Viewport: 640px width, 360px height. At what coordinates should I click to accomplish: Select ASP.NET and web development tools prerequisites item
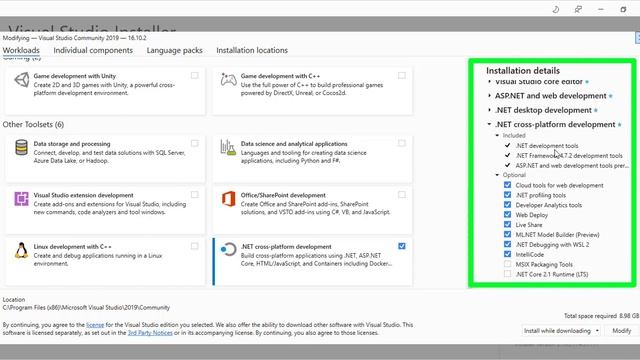572,166
